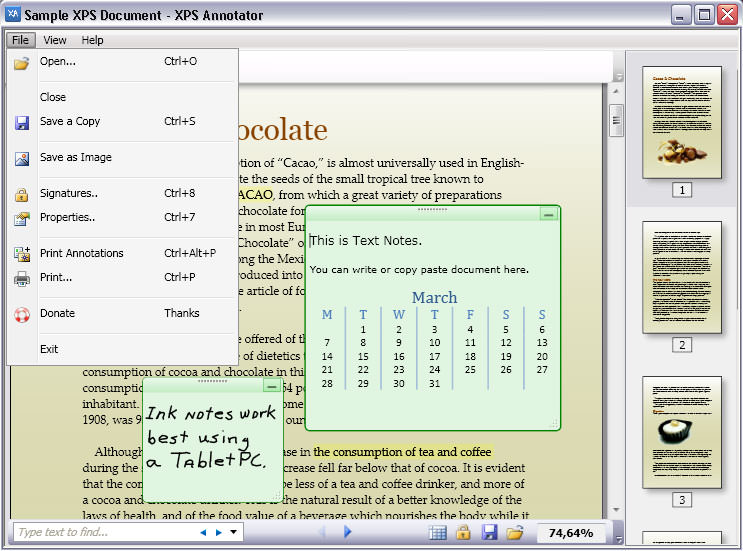Click 'This is Text Notes.' line
The image size is (743, 551).
click(365, 241)
